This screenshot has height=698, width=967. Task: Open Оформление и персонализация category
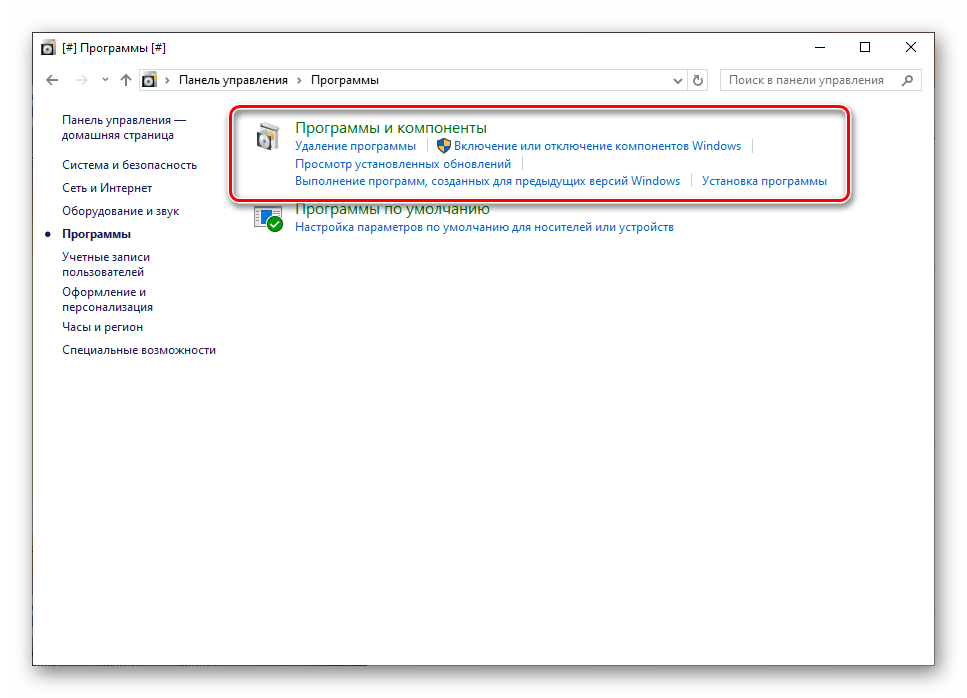(107, 300)
